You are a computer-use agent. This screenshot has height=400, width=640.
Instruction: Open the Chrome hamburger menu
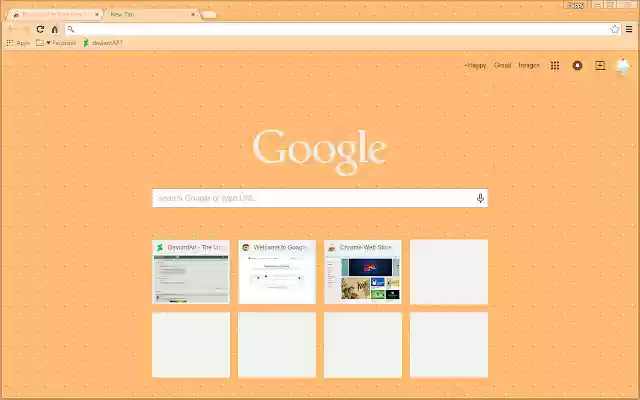[629, 29]
